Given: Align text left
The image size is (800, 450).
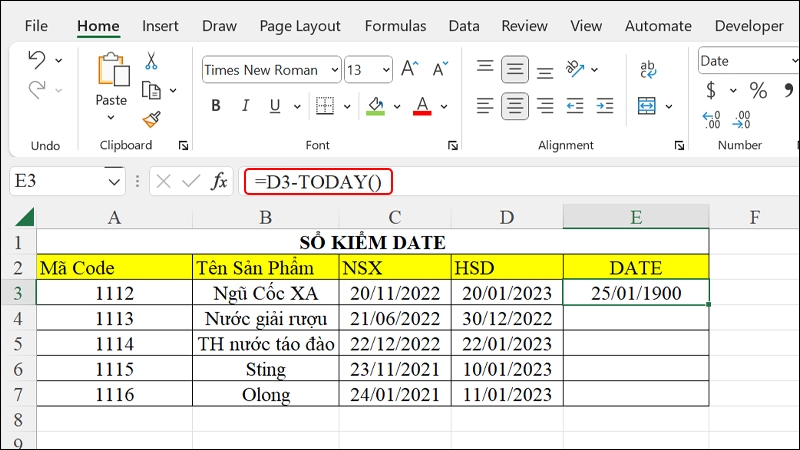Looking at the screenshot, I should click(485, 106).
